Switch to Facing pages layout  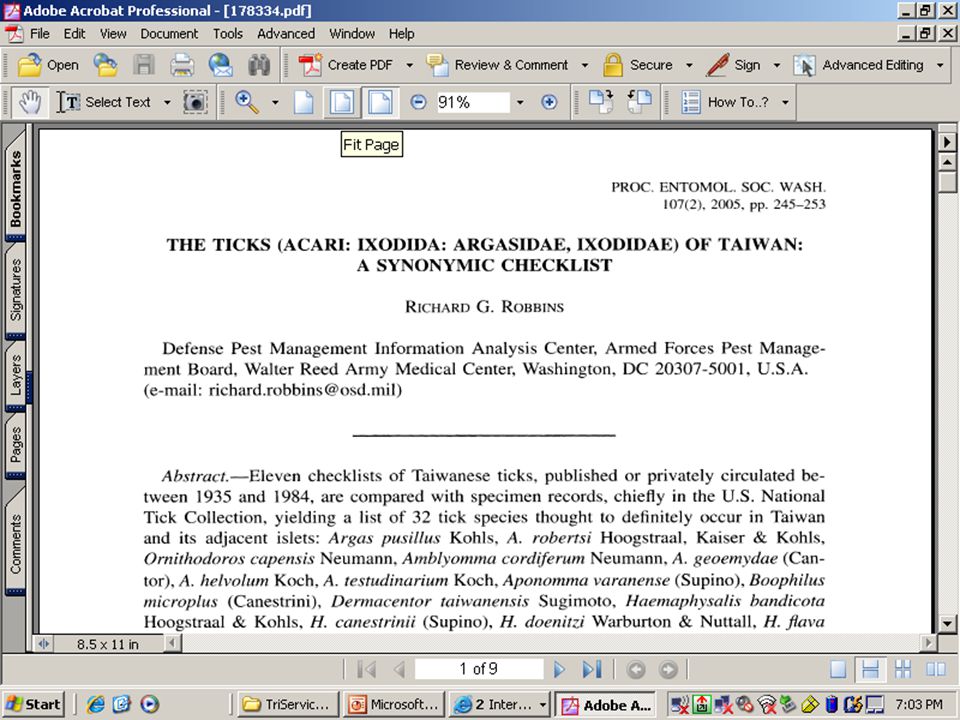tap(936, 669)
